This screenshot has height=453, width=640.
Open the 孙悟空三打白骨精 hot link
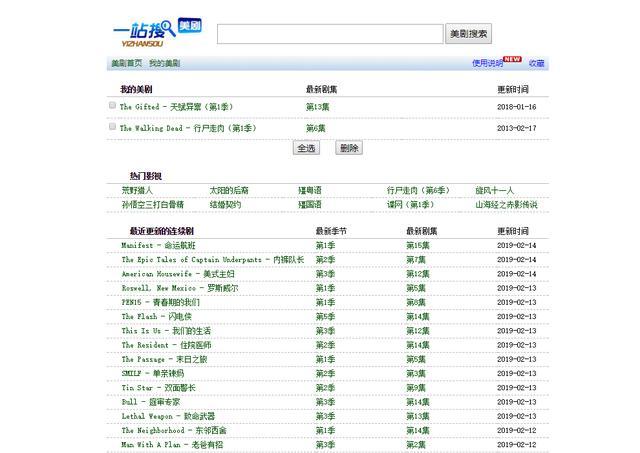click(153, 204)
